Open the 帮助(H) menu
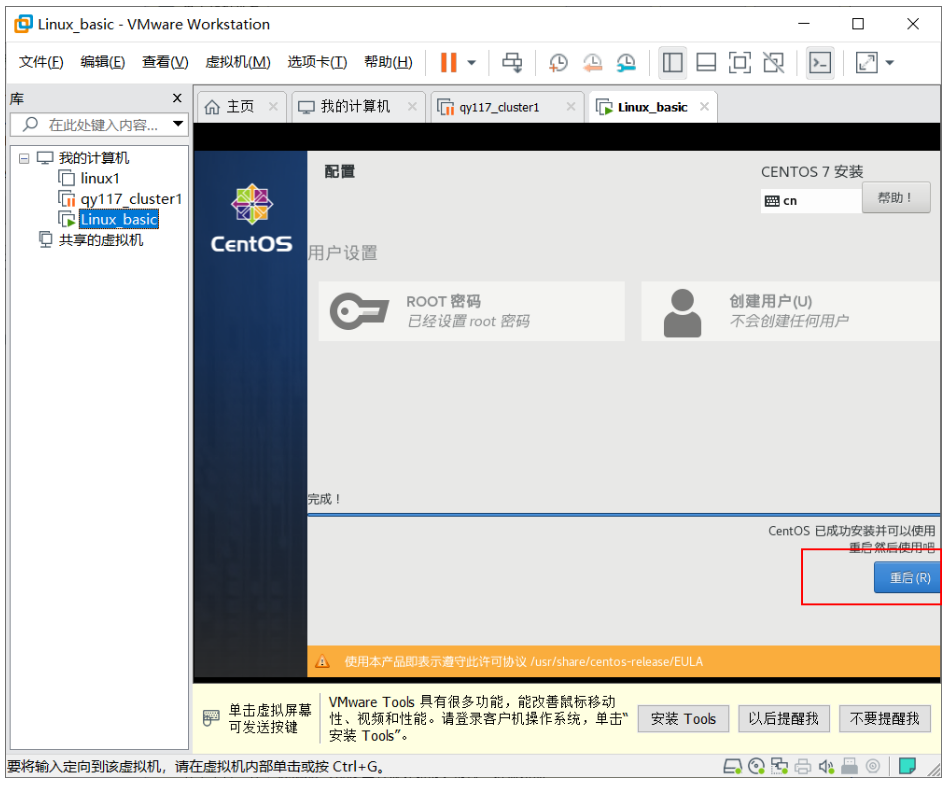Screen dimensions: 949x788 (x=388, y=62)
